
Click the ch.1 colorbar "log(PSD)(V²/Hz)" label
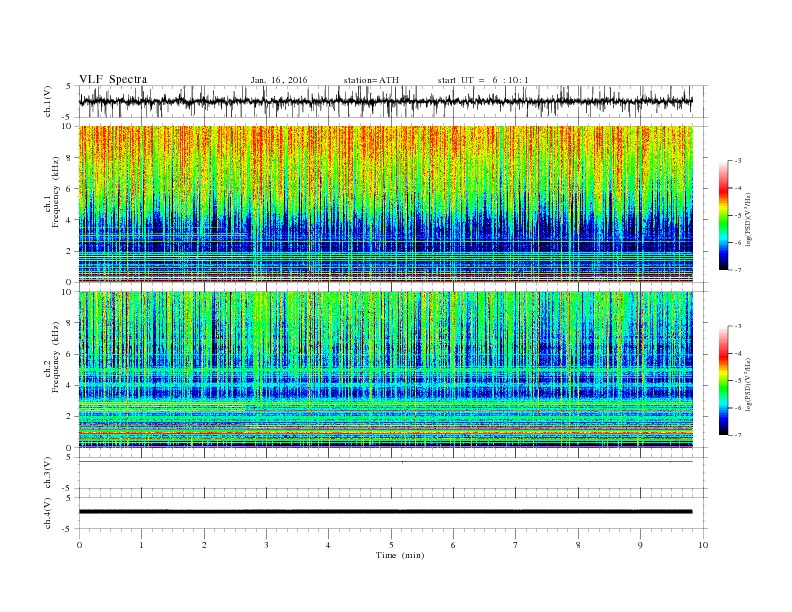click(x=748, y=220)
